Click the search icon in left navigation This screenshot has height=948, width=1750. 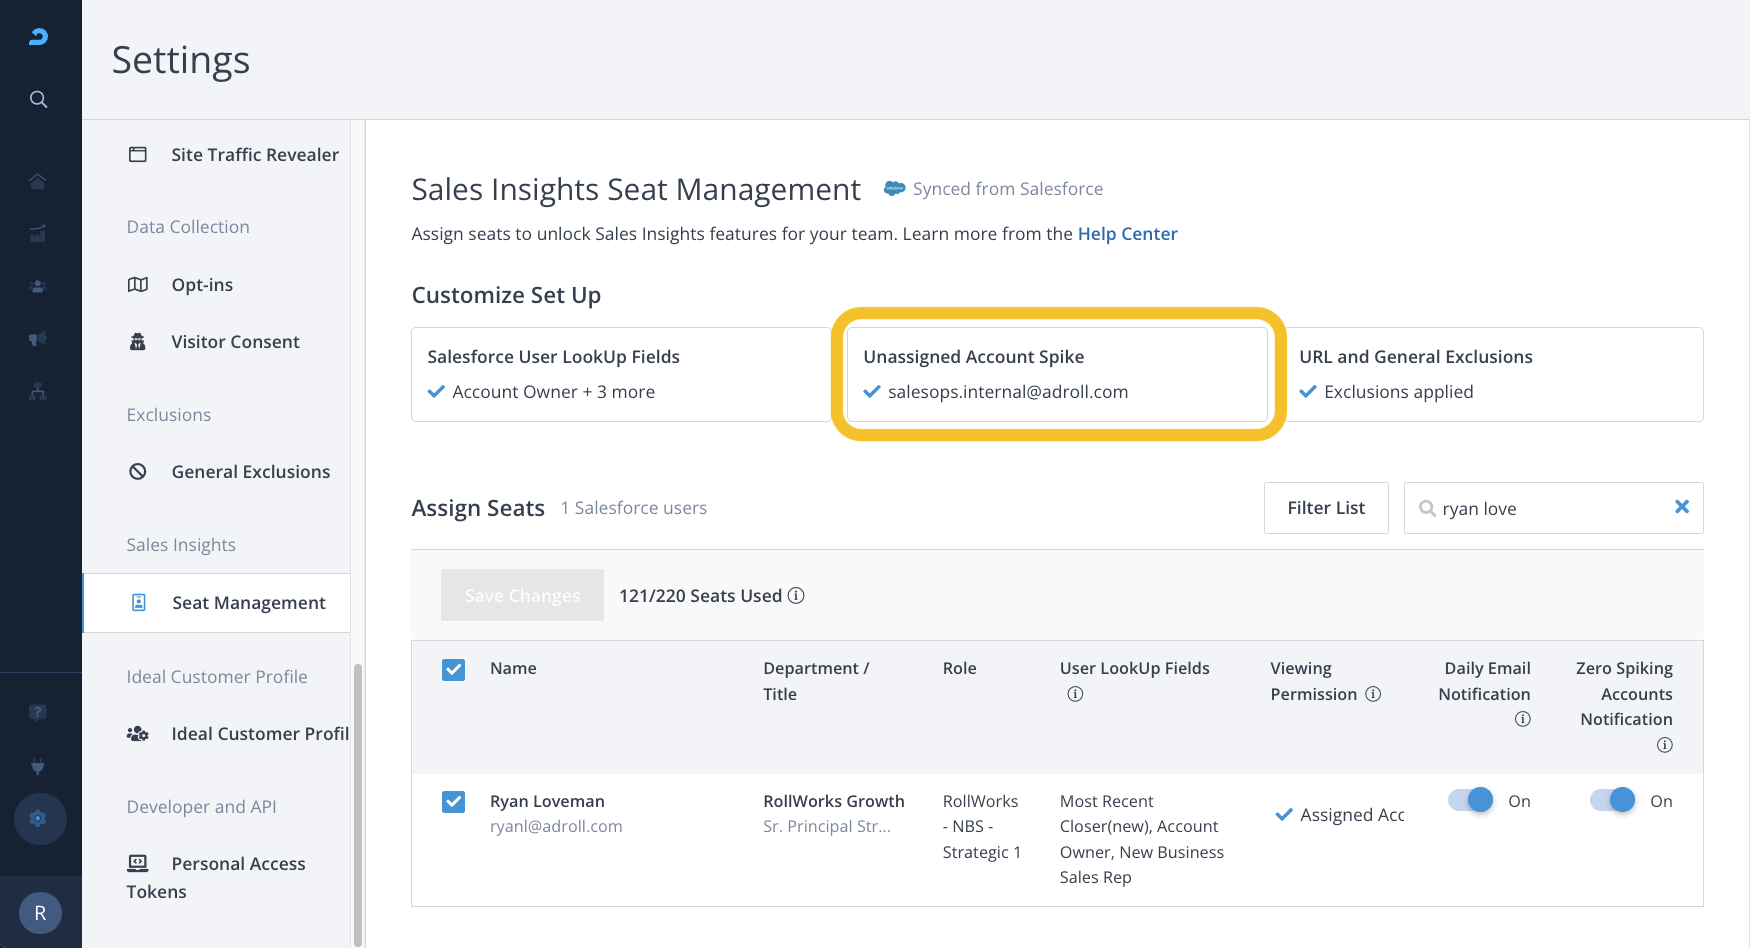[38, 99]
